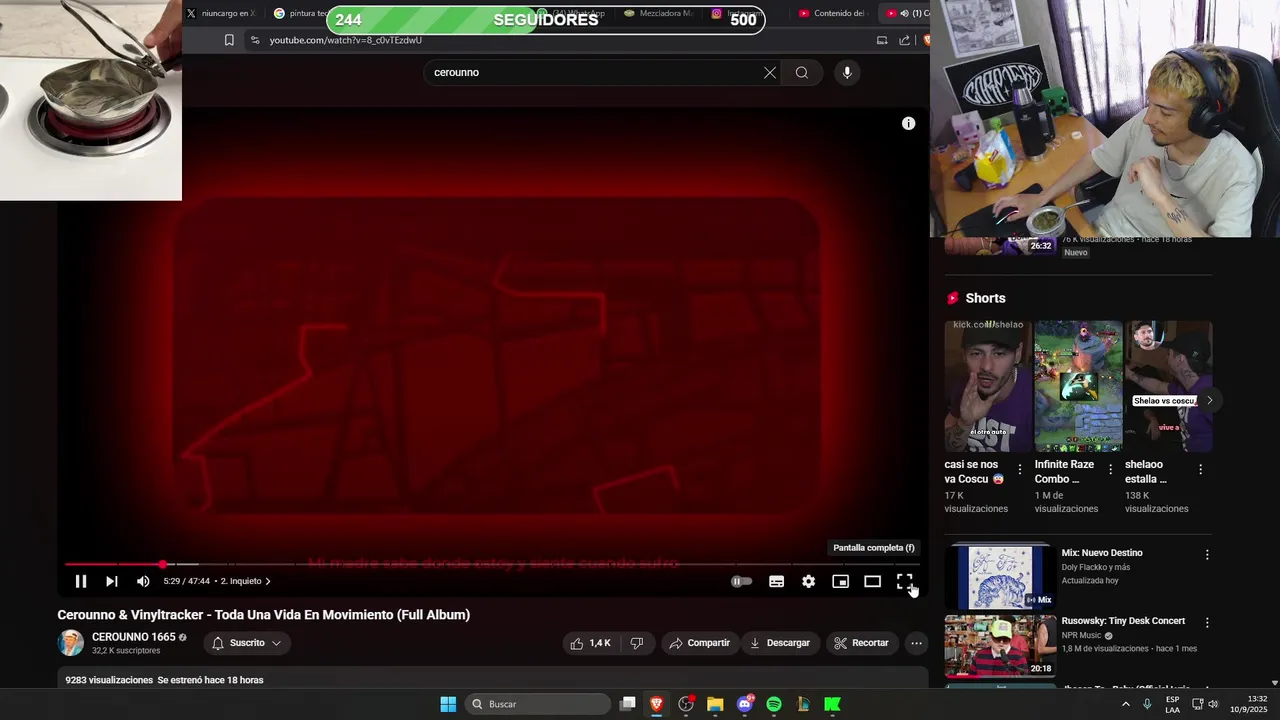Open File Explorer from taskbar
Image resolution: width=1280 pixels, height=720 pixels.
click(715, 704)
